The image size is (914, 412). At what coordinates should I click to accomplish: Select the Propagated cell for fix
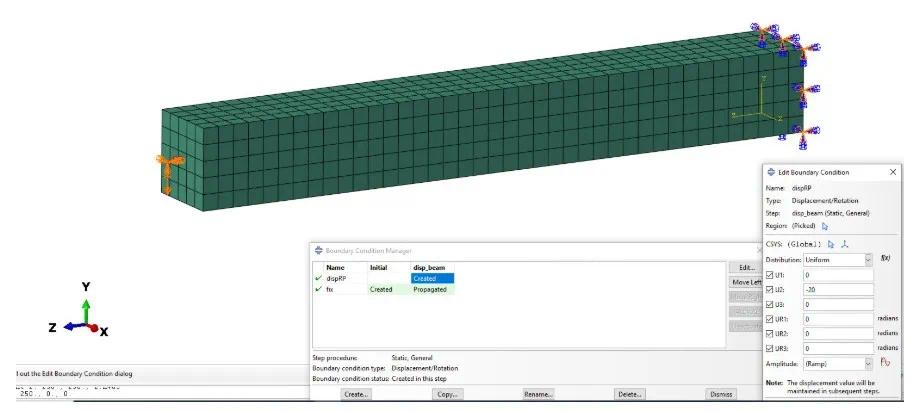(432, 289)
